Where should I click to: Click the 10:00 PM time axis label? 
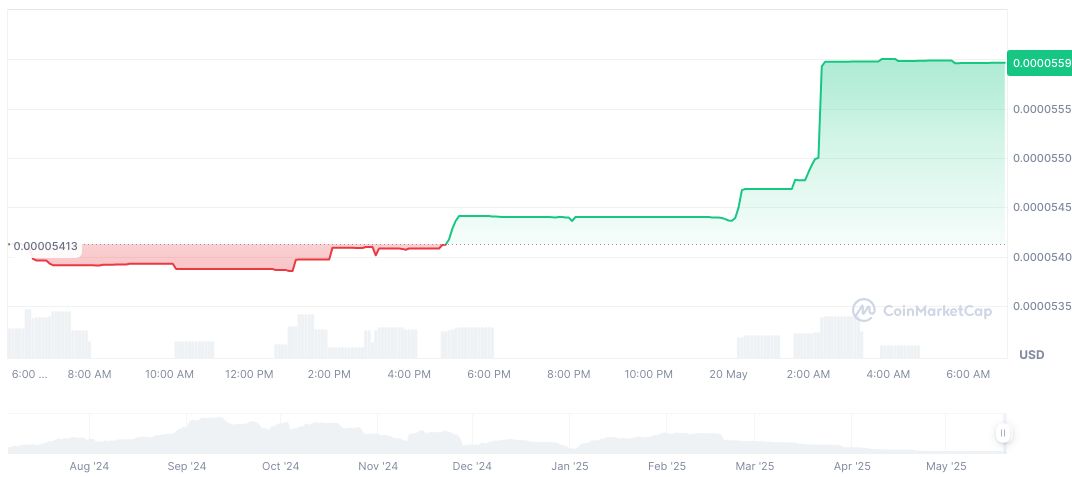(648, 374)
